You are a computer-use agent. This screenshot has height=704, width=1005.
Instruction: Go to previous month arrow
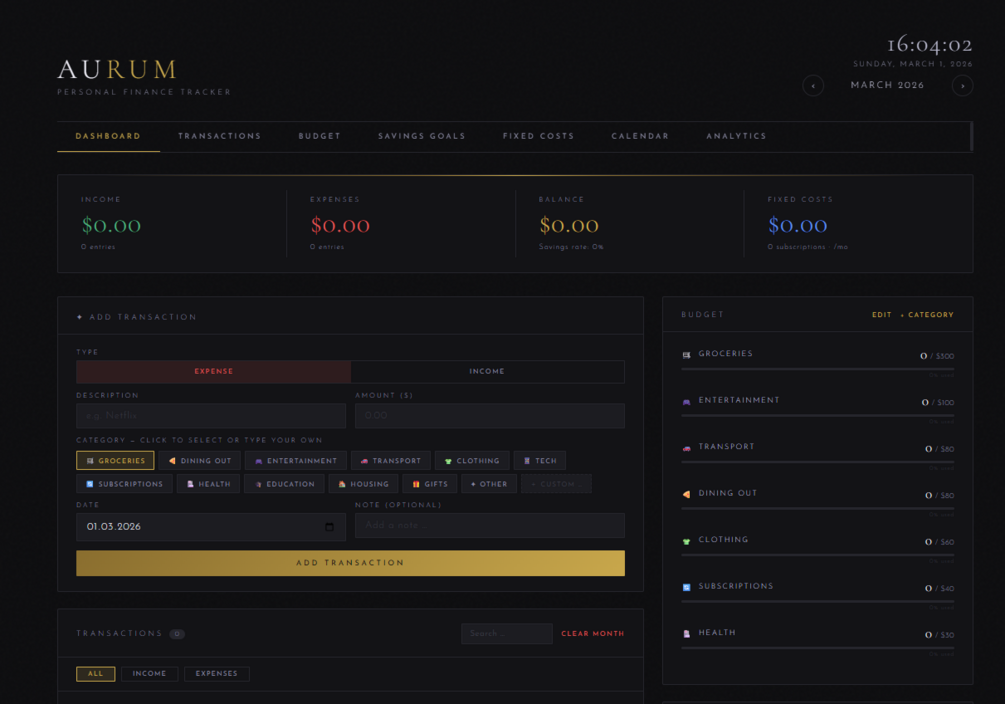813,85
